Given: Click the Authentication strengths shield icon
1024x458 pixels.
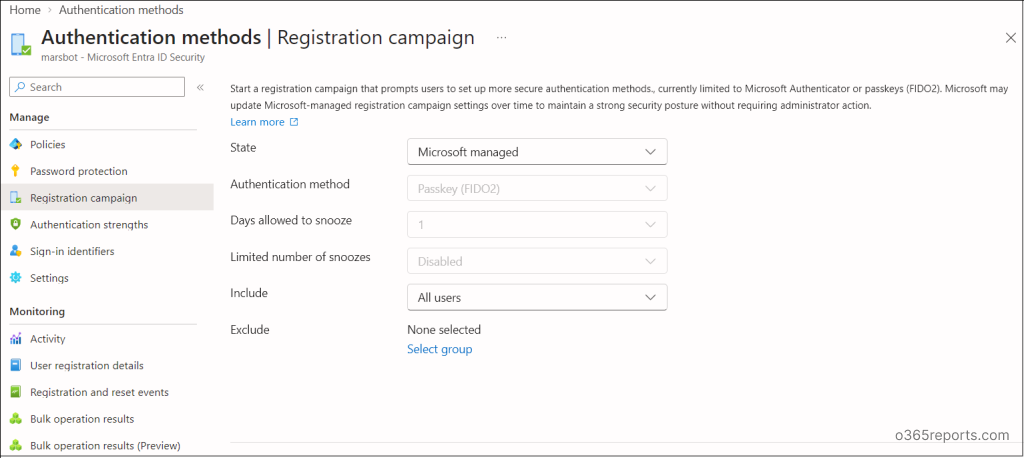Looking at the screenshot, I should click(16, 225).
